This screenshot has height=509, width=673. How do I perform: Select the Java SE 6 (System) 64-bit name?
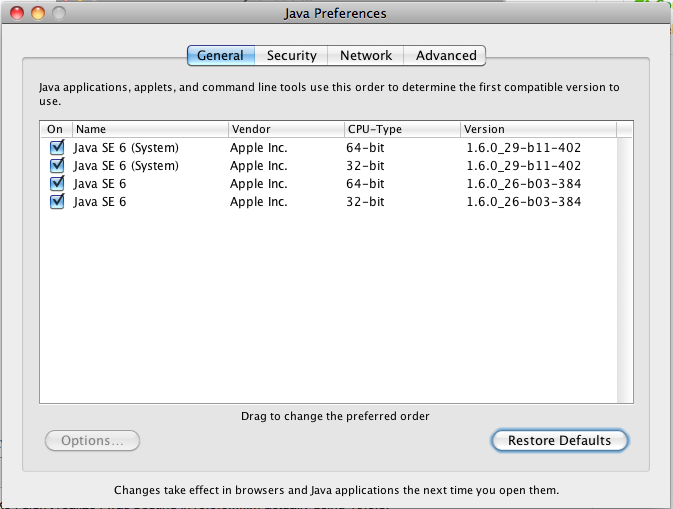pyautogui.click(x=126, y=148)
